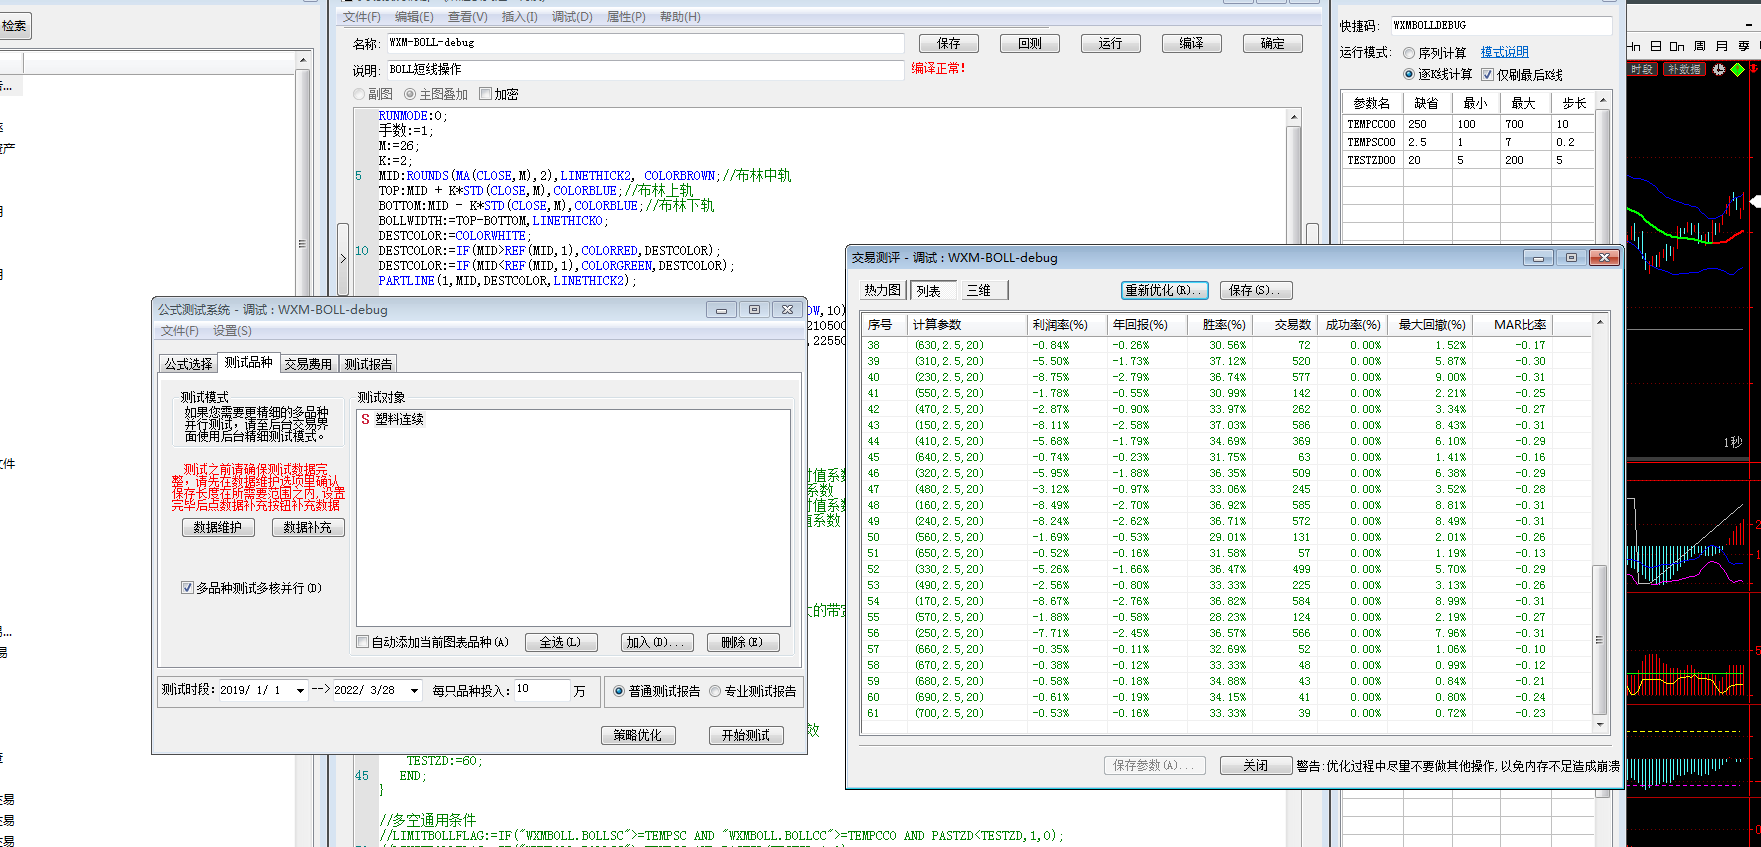Open the test end date dropdown
This screenshot has width=1761, height=847.
click(414, 690)
